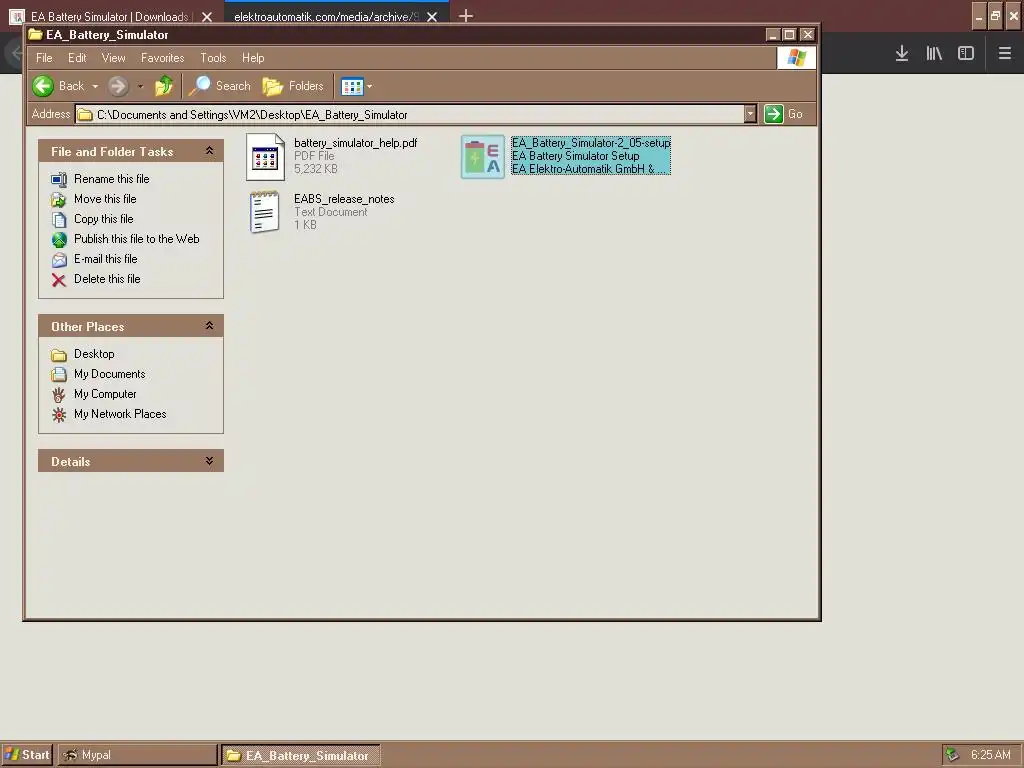The height and width of the screenshot is (768, 1024).
Task: Click the Publish to Web globe icon
Action: pos(59,240)
